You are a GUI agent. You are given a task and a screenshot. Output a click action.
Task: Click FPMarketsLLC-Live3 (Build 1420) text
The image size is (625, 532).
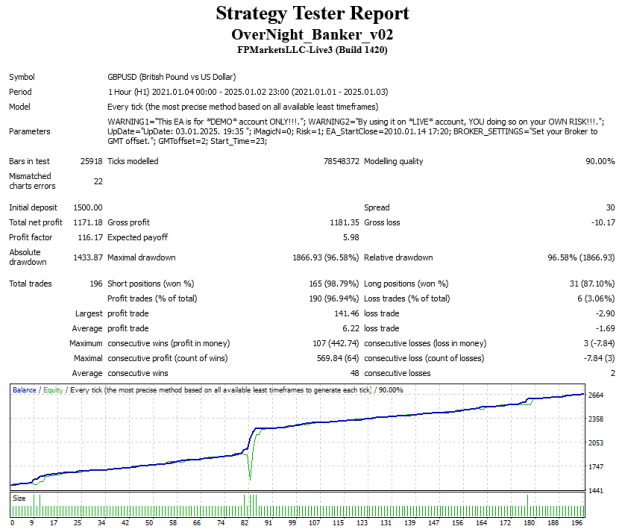(x=312, y=50)
